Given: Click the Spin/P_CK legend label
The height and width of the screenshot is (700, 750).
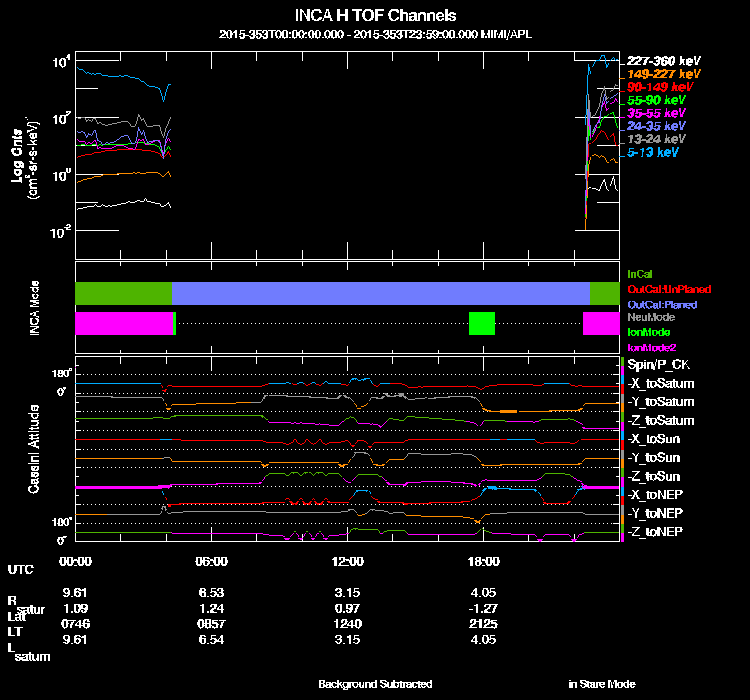Looking at the screenshot, I should pos(658,365).
